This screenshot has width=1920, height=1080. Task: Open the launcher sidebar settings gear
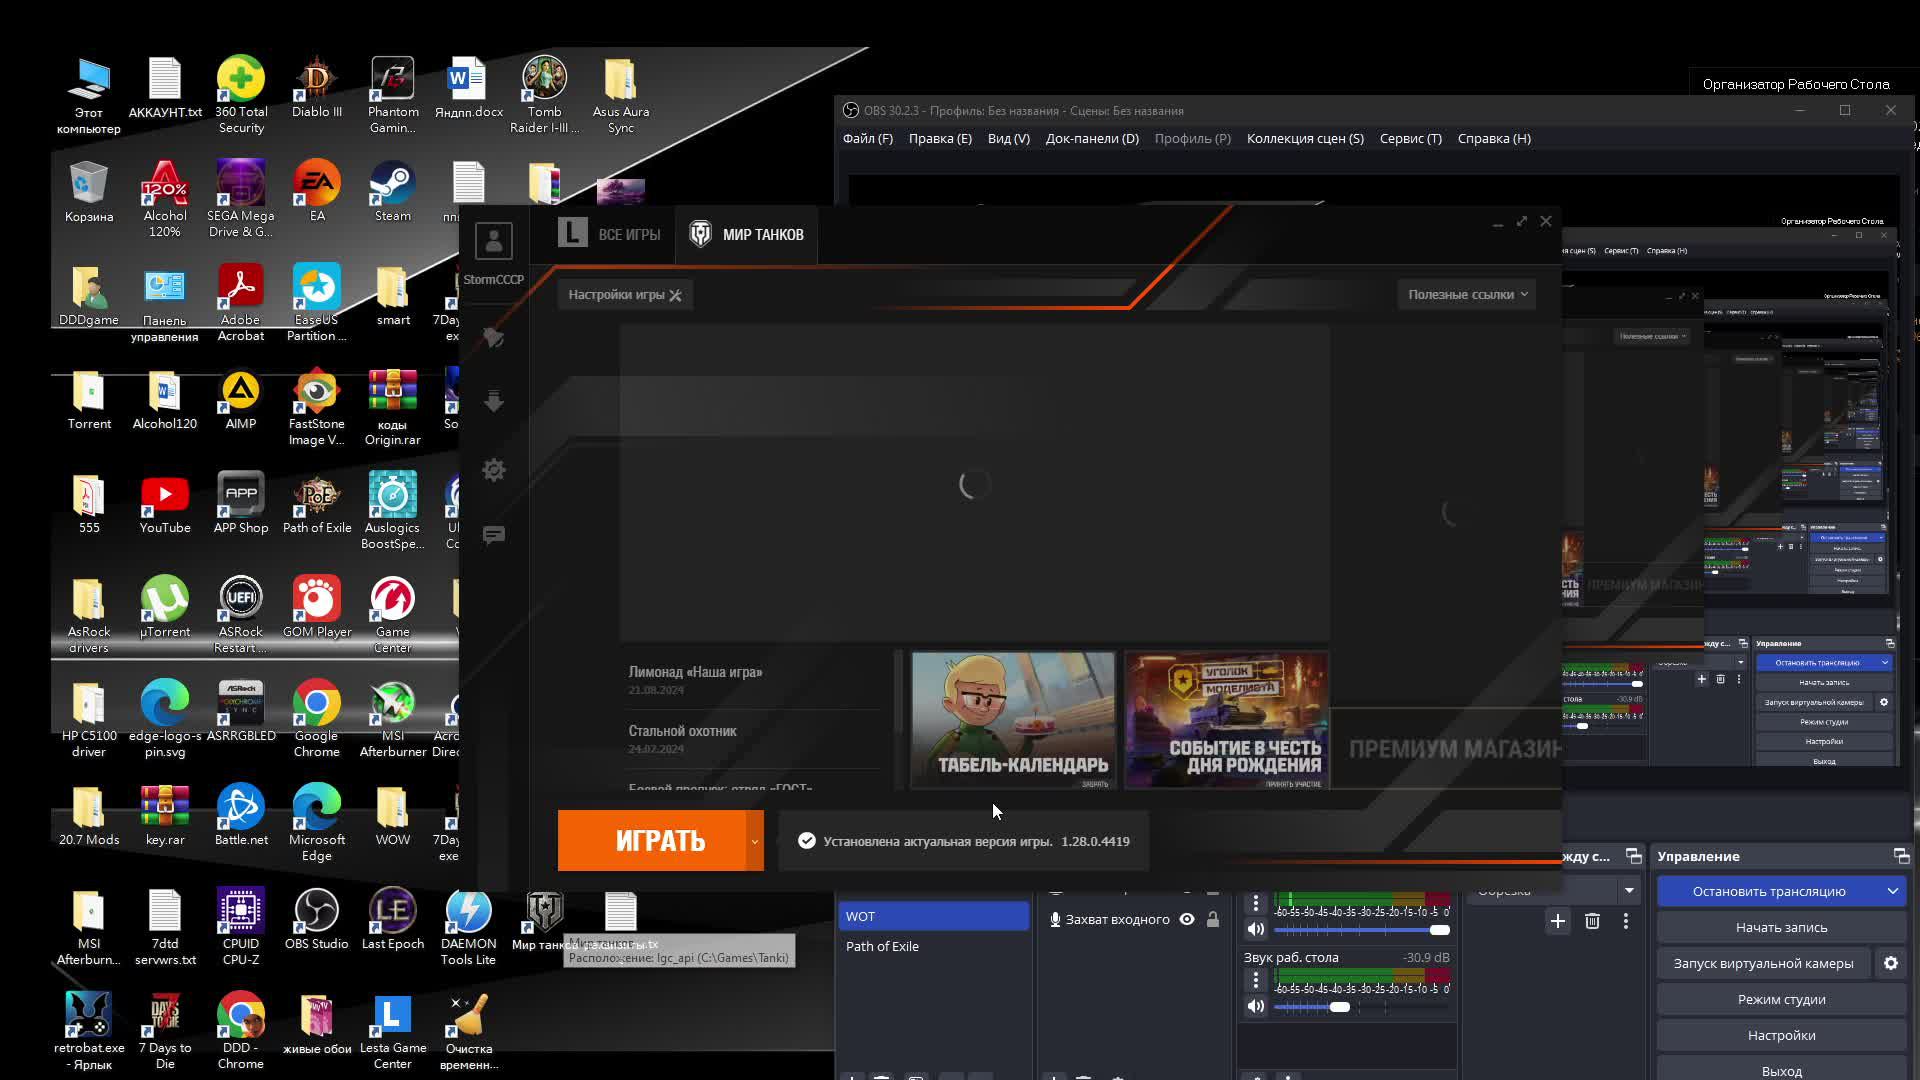[x=494, y=470]
